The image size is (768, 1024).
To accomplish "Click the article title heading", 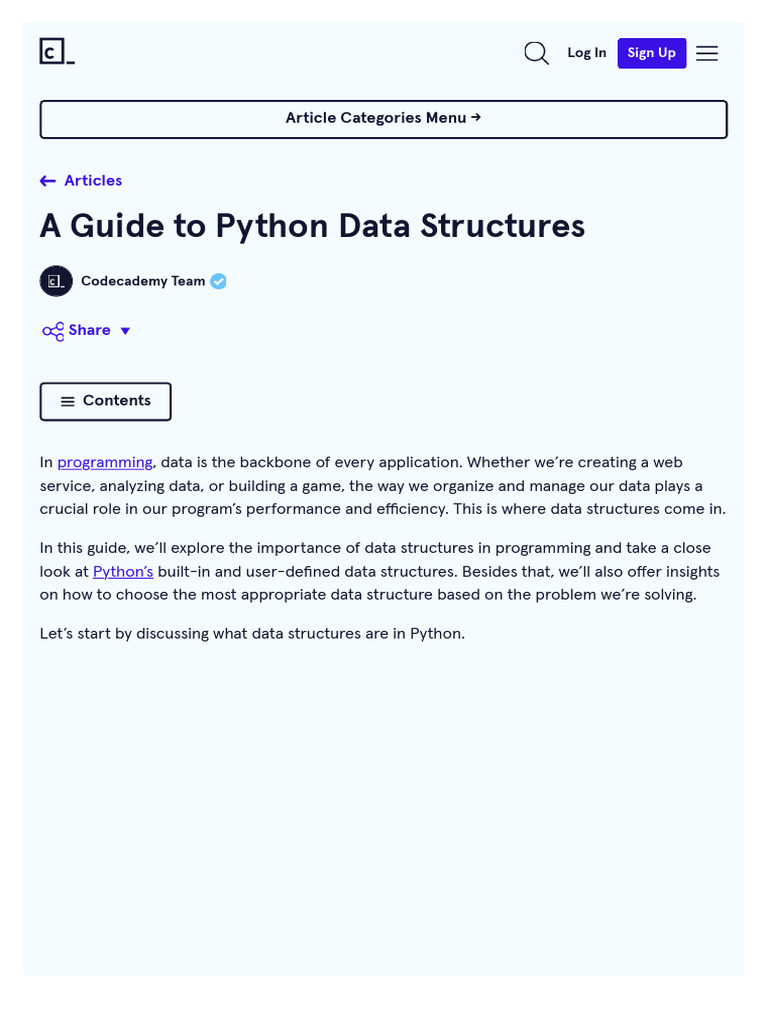I will pos(312,226).
